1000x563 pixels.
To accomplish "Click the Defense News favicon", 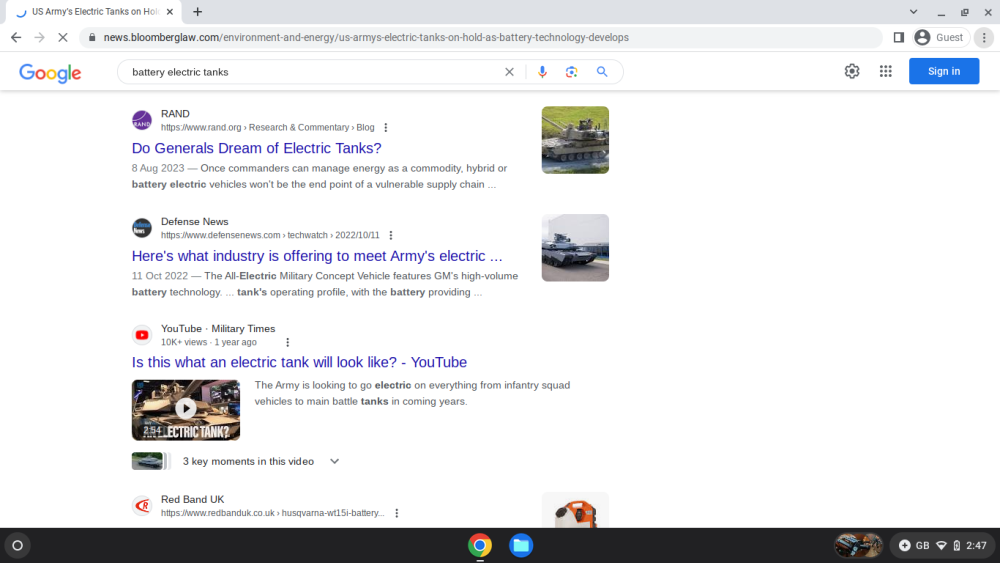I will (142, 228).
